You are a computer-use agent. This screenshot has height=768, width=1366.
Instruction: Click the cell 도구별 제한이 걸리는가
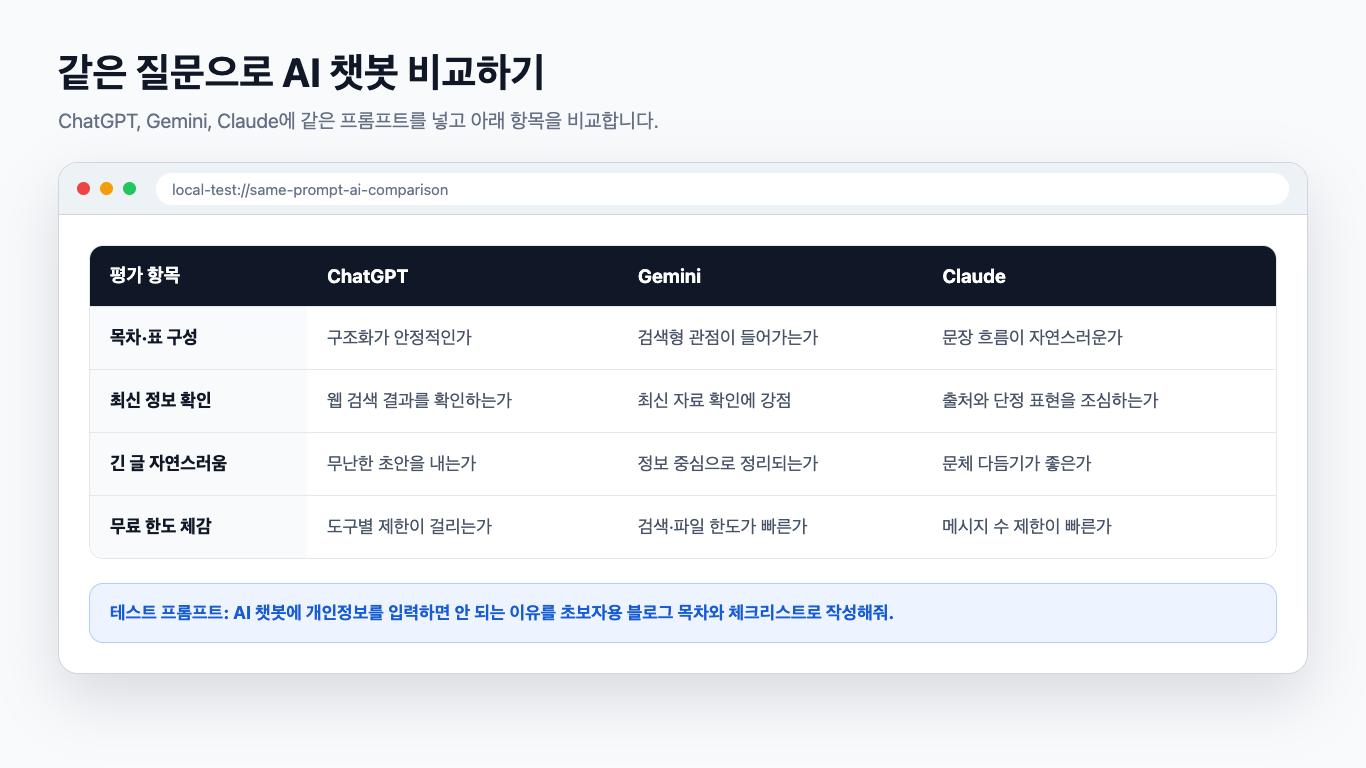pyautogui.click(x=462, y=527)
